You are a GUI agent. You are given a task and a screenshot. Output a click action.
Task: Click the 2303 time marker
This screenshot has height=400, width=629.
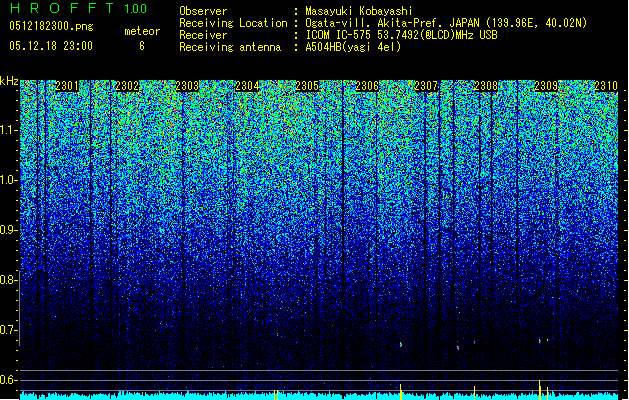(x=187, y=86)
